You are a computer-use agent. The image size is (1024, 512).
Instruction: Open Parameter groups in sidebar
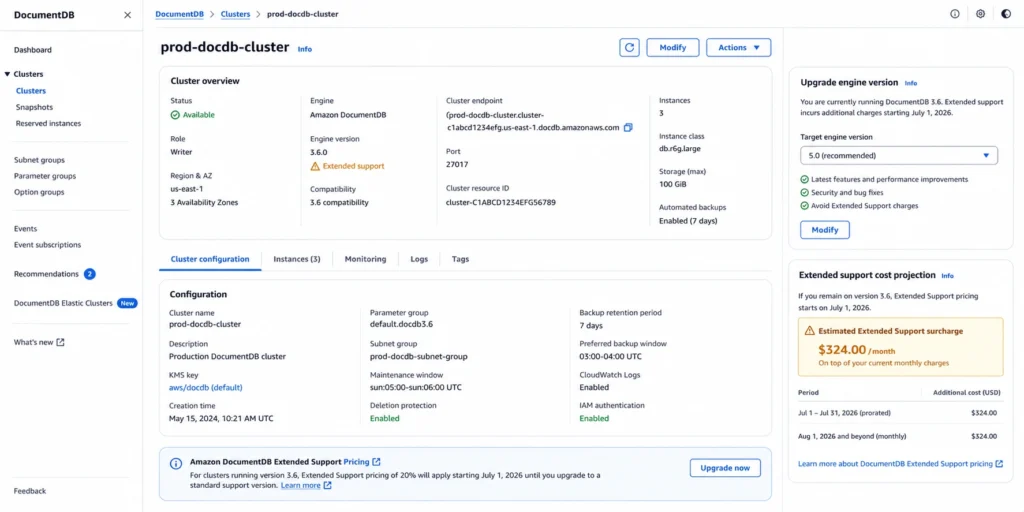[45, 176]
